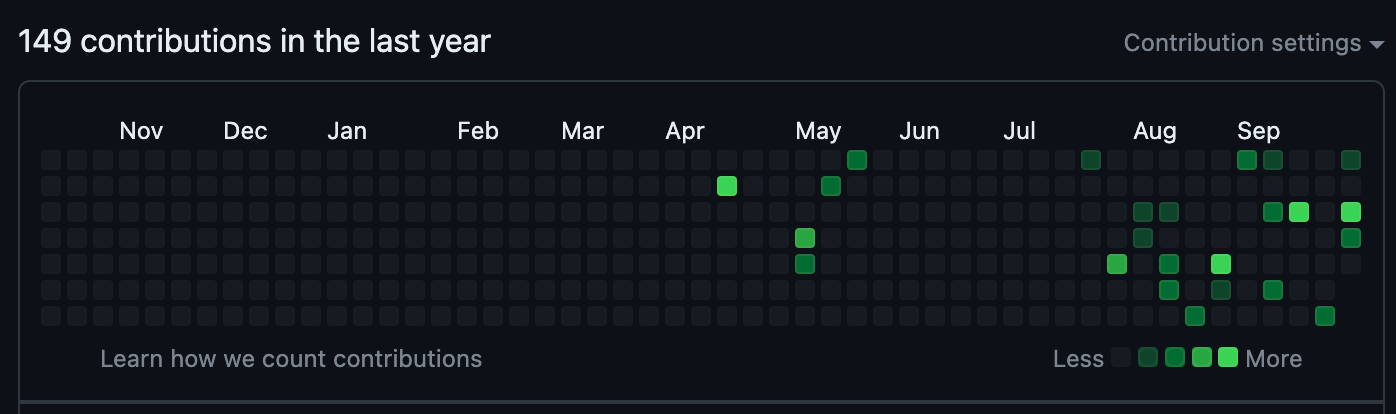This screenshot has height=414, width=1396.
Task: Click the empty legend square beside Less
Action: (1121, 357)
